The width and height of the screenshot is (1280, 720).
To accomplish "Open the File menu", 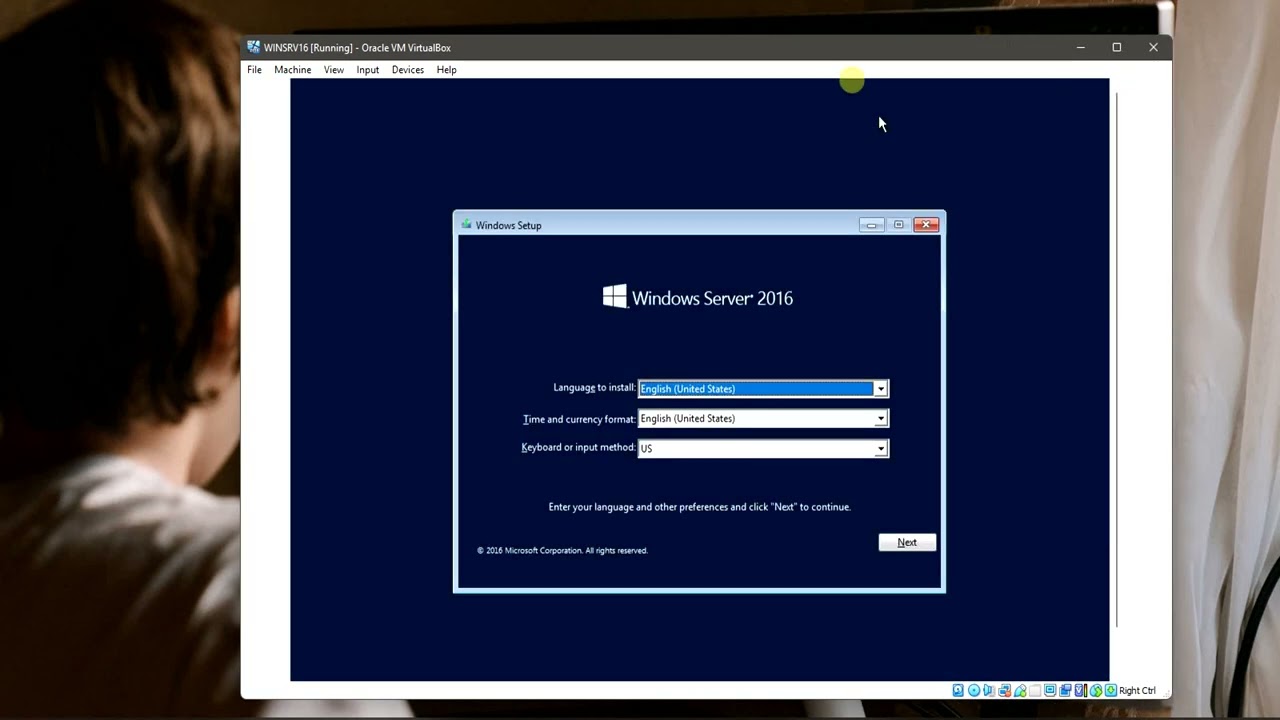I will point(254,70).
